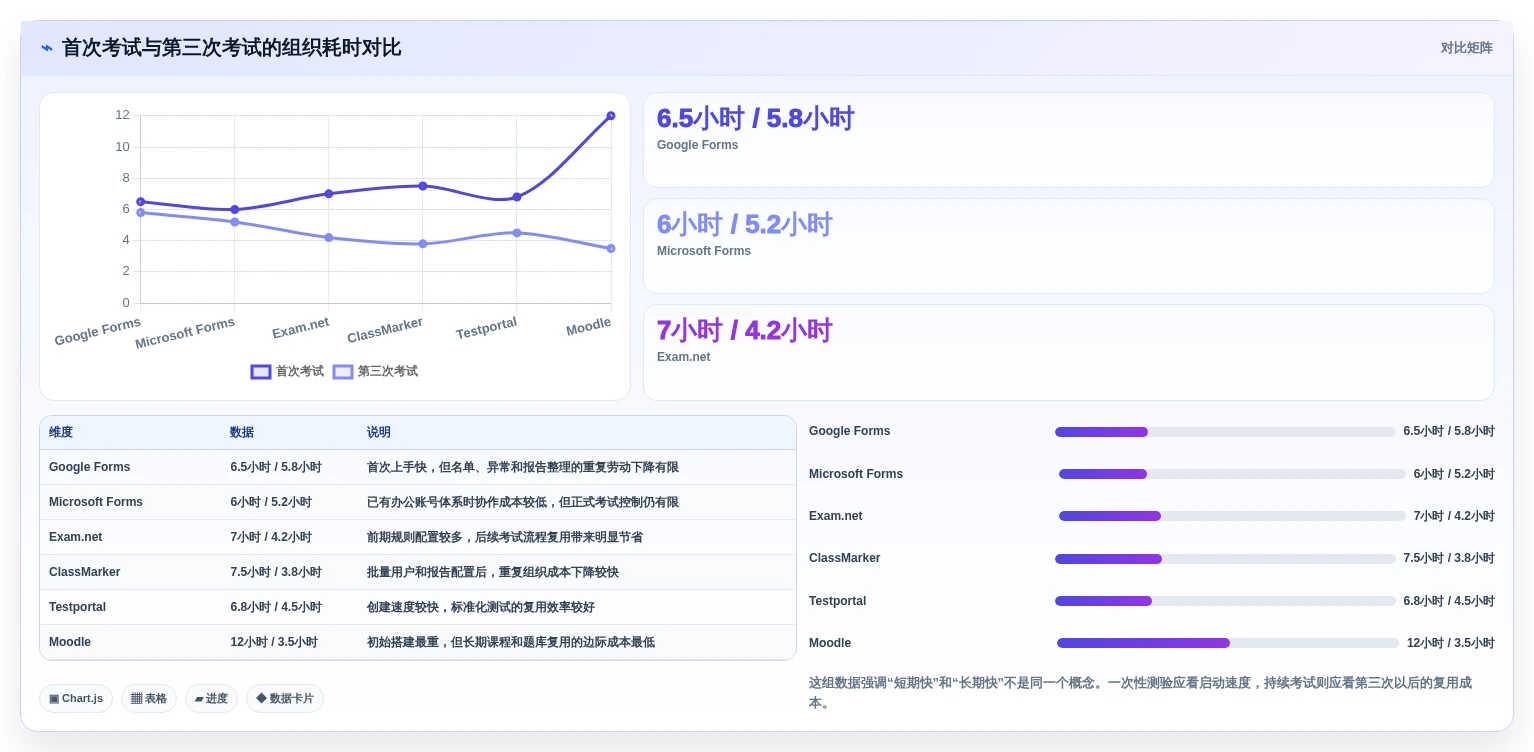
Task: Select the Microsoft Forms table row name
Action: [x=96, y=502]
